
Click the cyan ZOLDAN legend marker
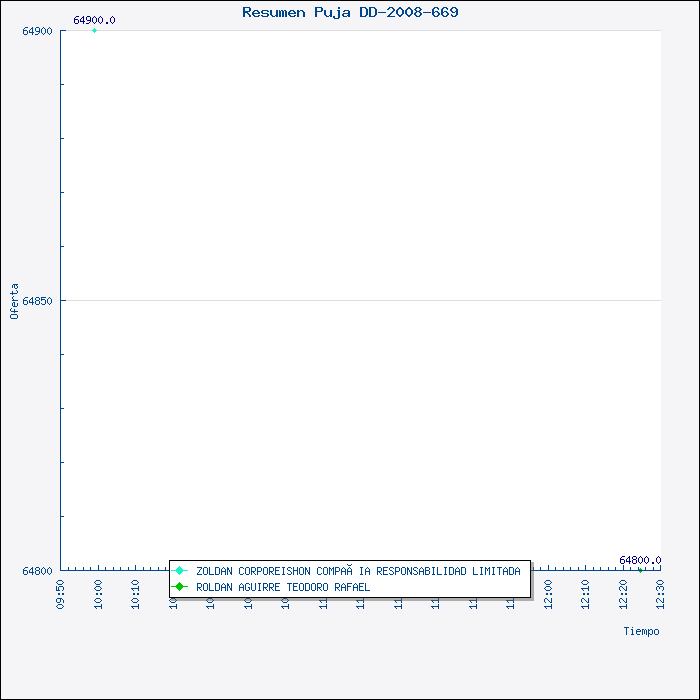pos(180,571)
